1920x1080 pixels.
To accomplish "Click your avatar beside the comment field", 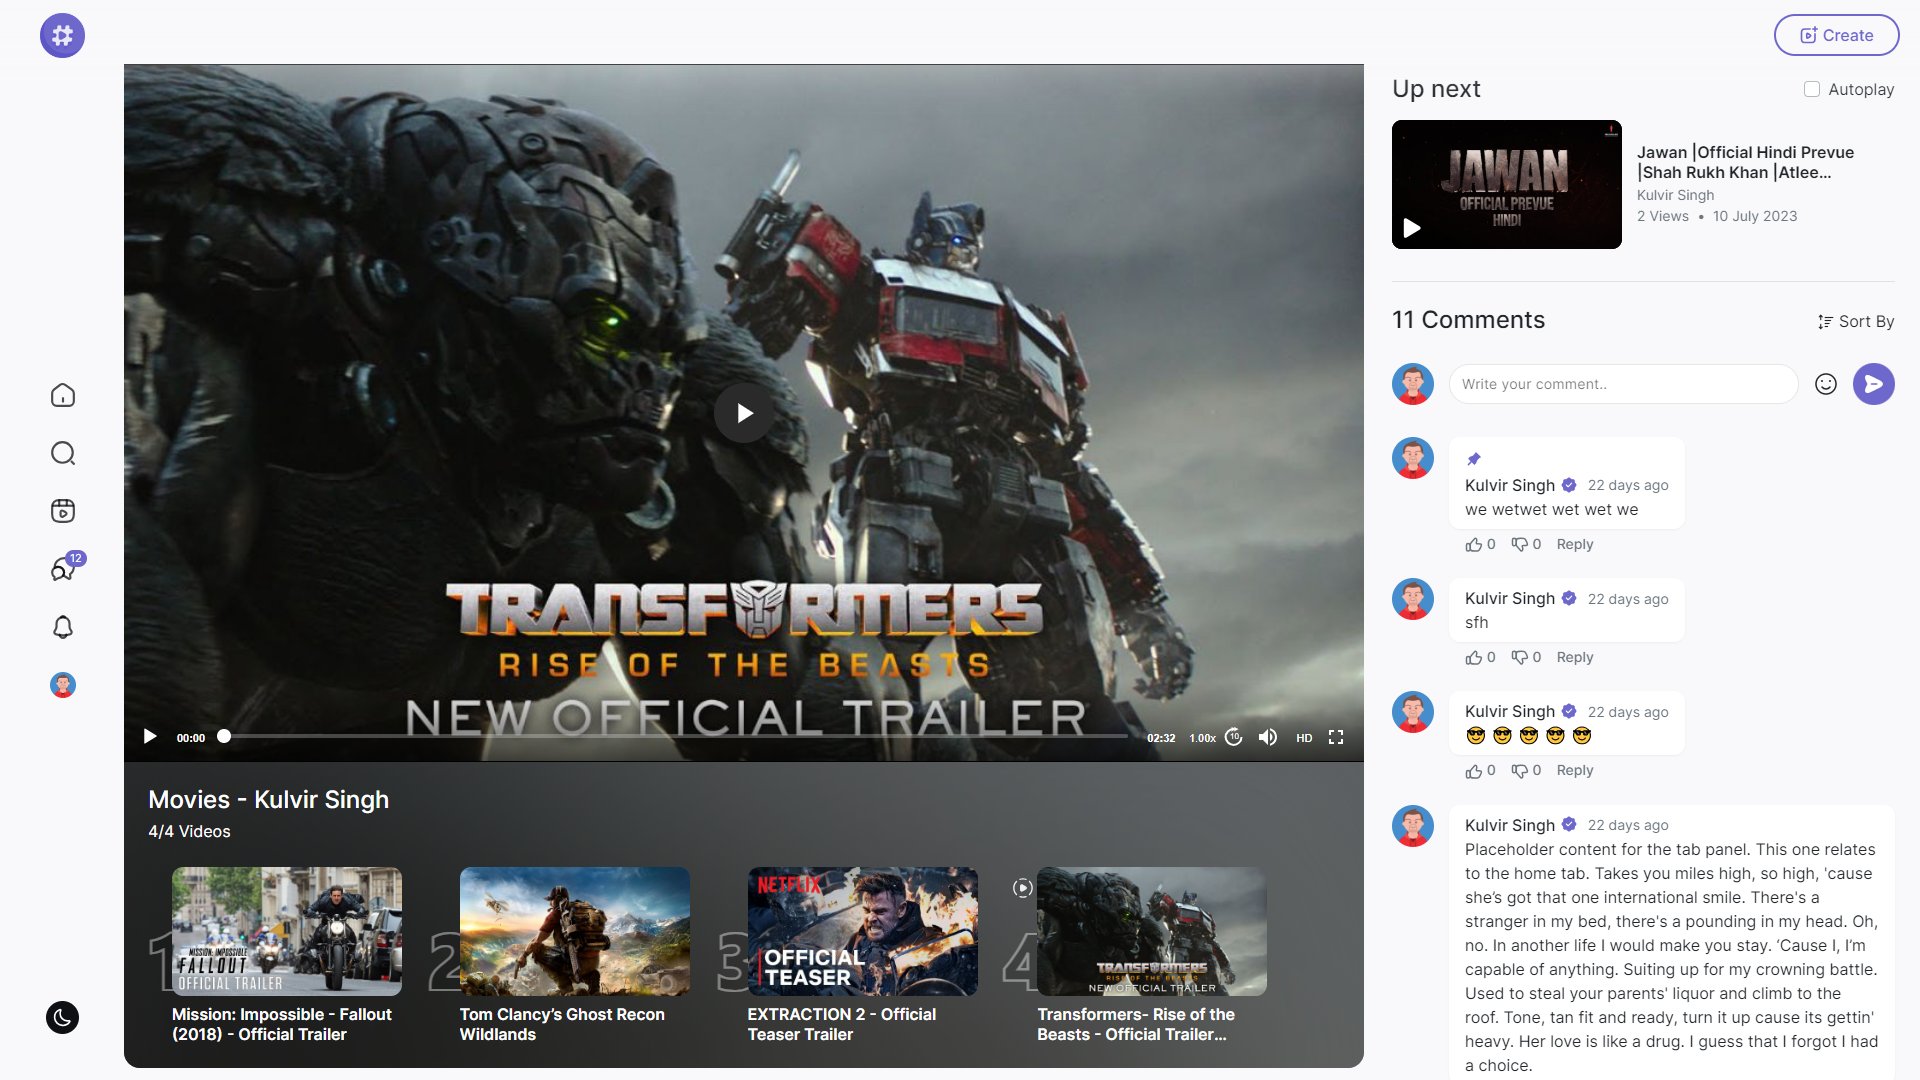I will coord(1413,384).
